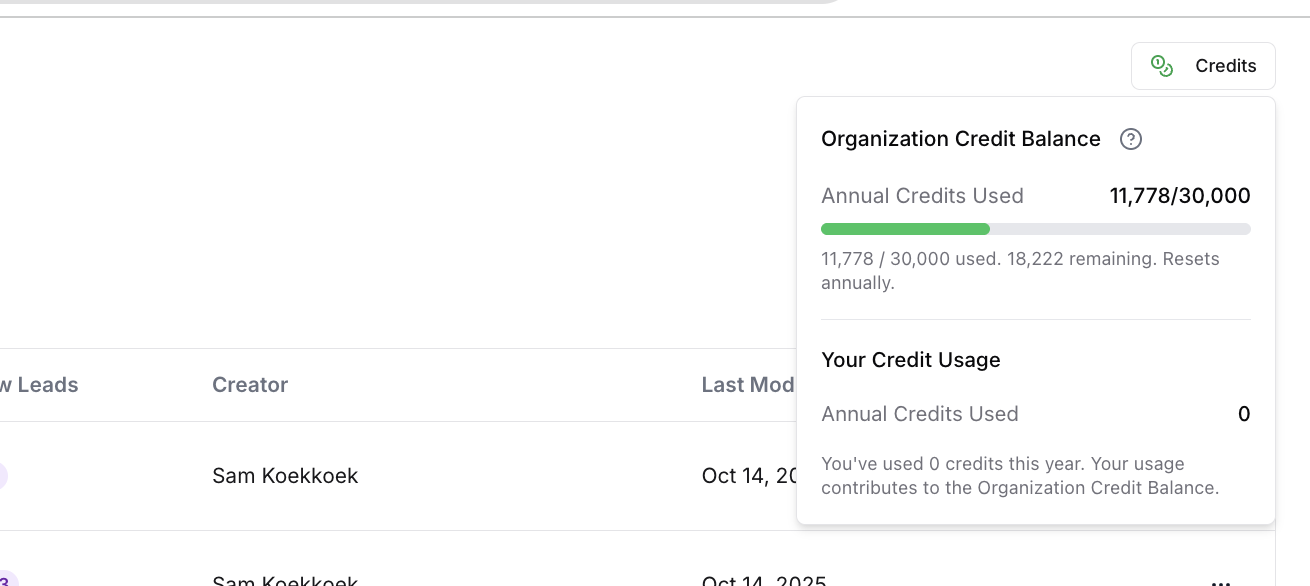
Task: Sort the table by the Creator column header
Action: click(250, 385)
